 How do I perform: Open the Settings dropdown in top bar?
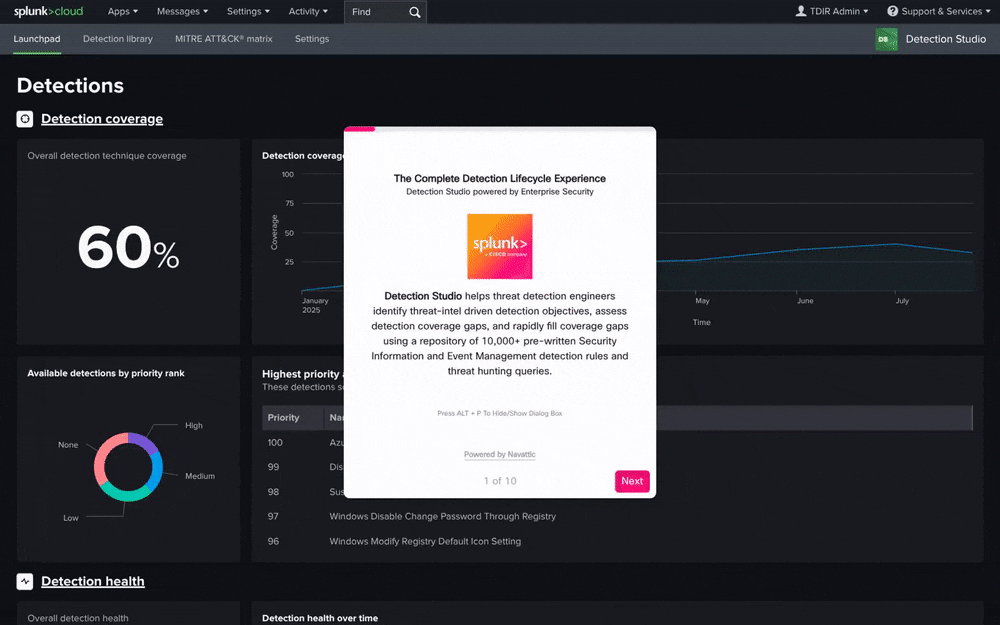point(248,11)
